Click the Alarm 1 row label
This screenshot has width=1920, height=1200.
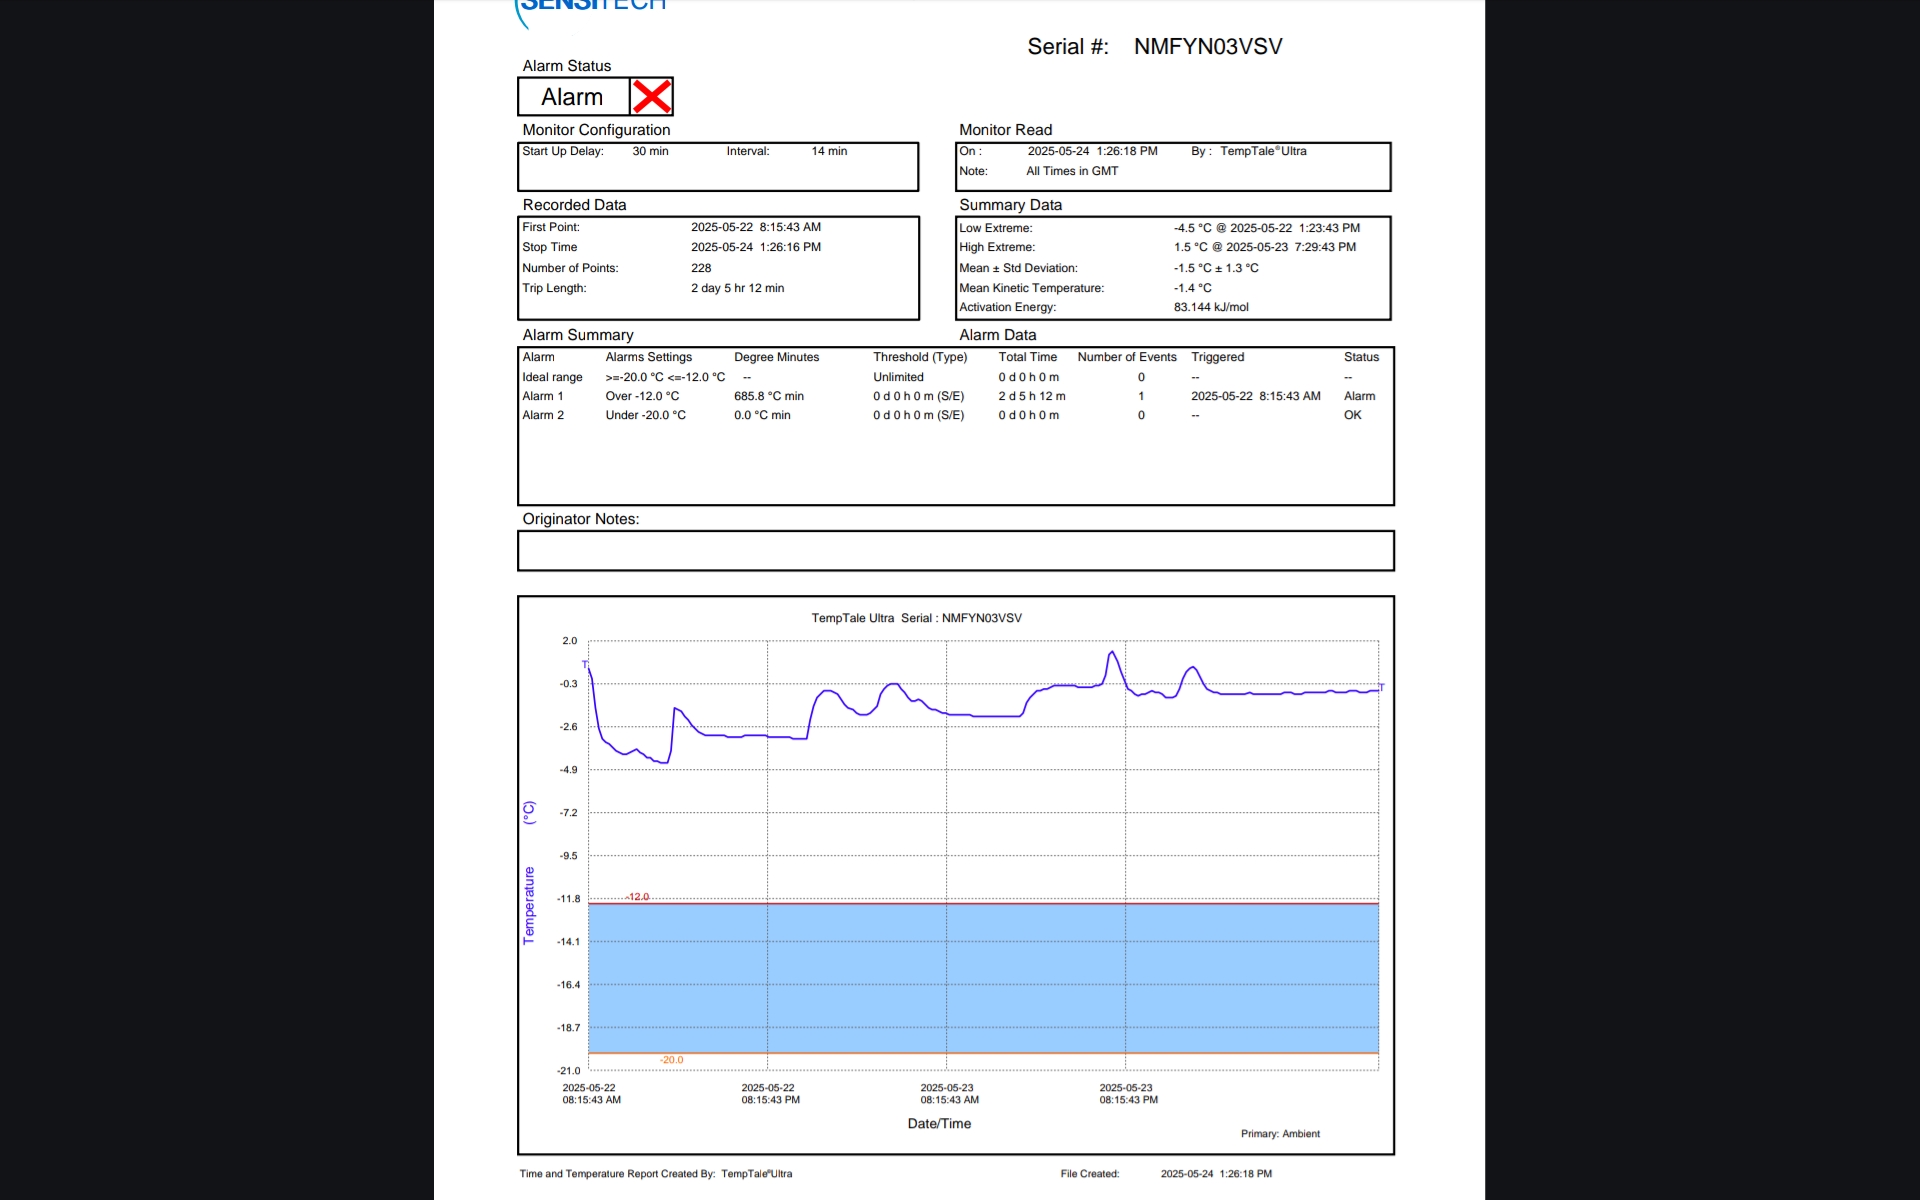click(x=543, y=396)
